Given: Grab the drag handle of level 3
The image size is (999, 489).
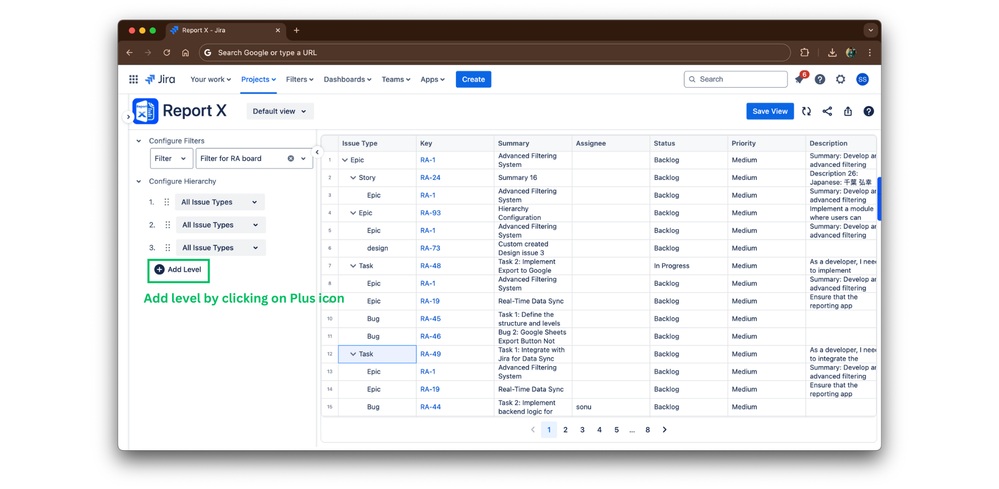Looking at the screenshot, I should tap(168, 248).
